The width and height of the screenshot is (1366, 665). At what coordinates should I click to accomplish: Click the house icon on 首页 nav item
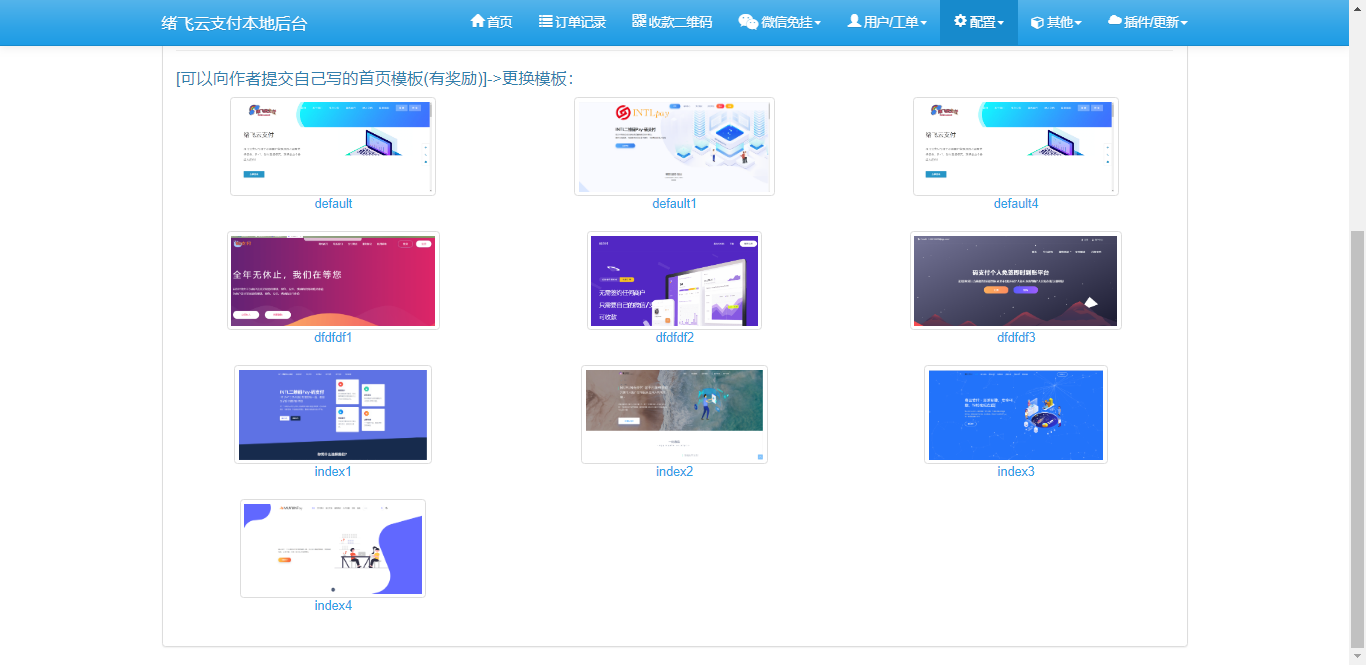pyautogui.click(x=478, y=22)
